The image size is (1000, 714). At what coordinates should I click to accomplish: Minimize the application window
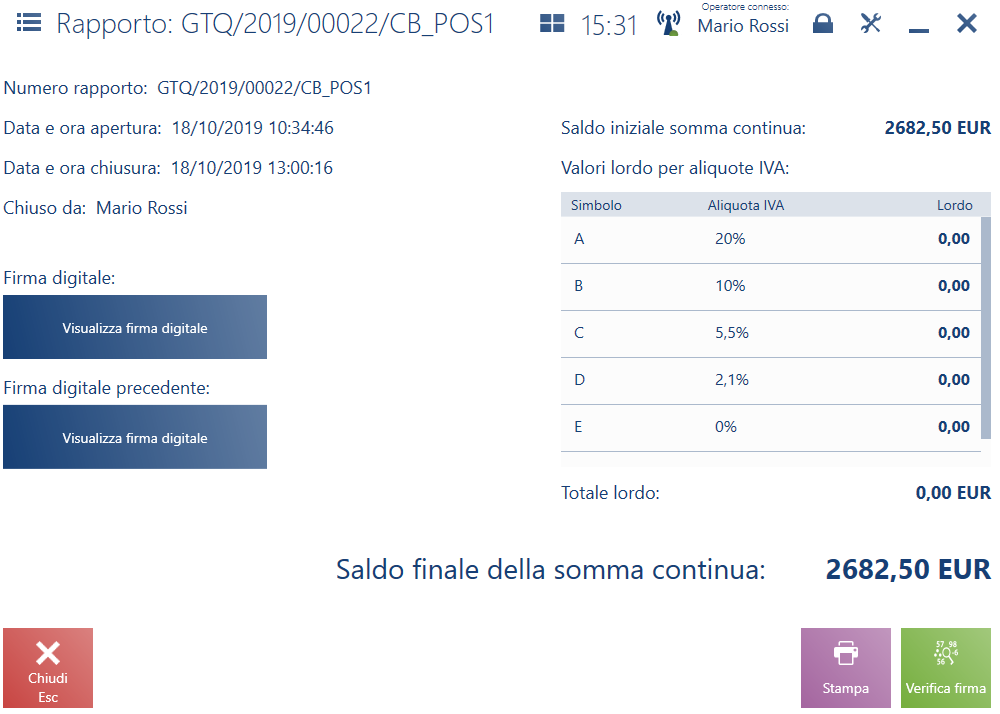pyautogui.click(x=919, y=26)
